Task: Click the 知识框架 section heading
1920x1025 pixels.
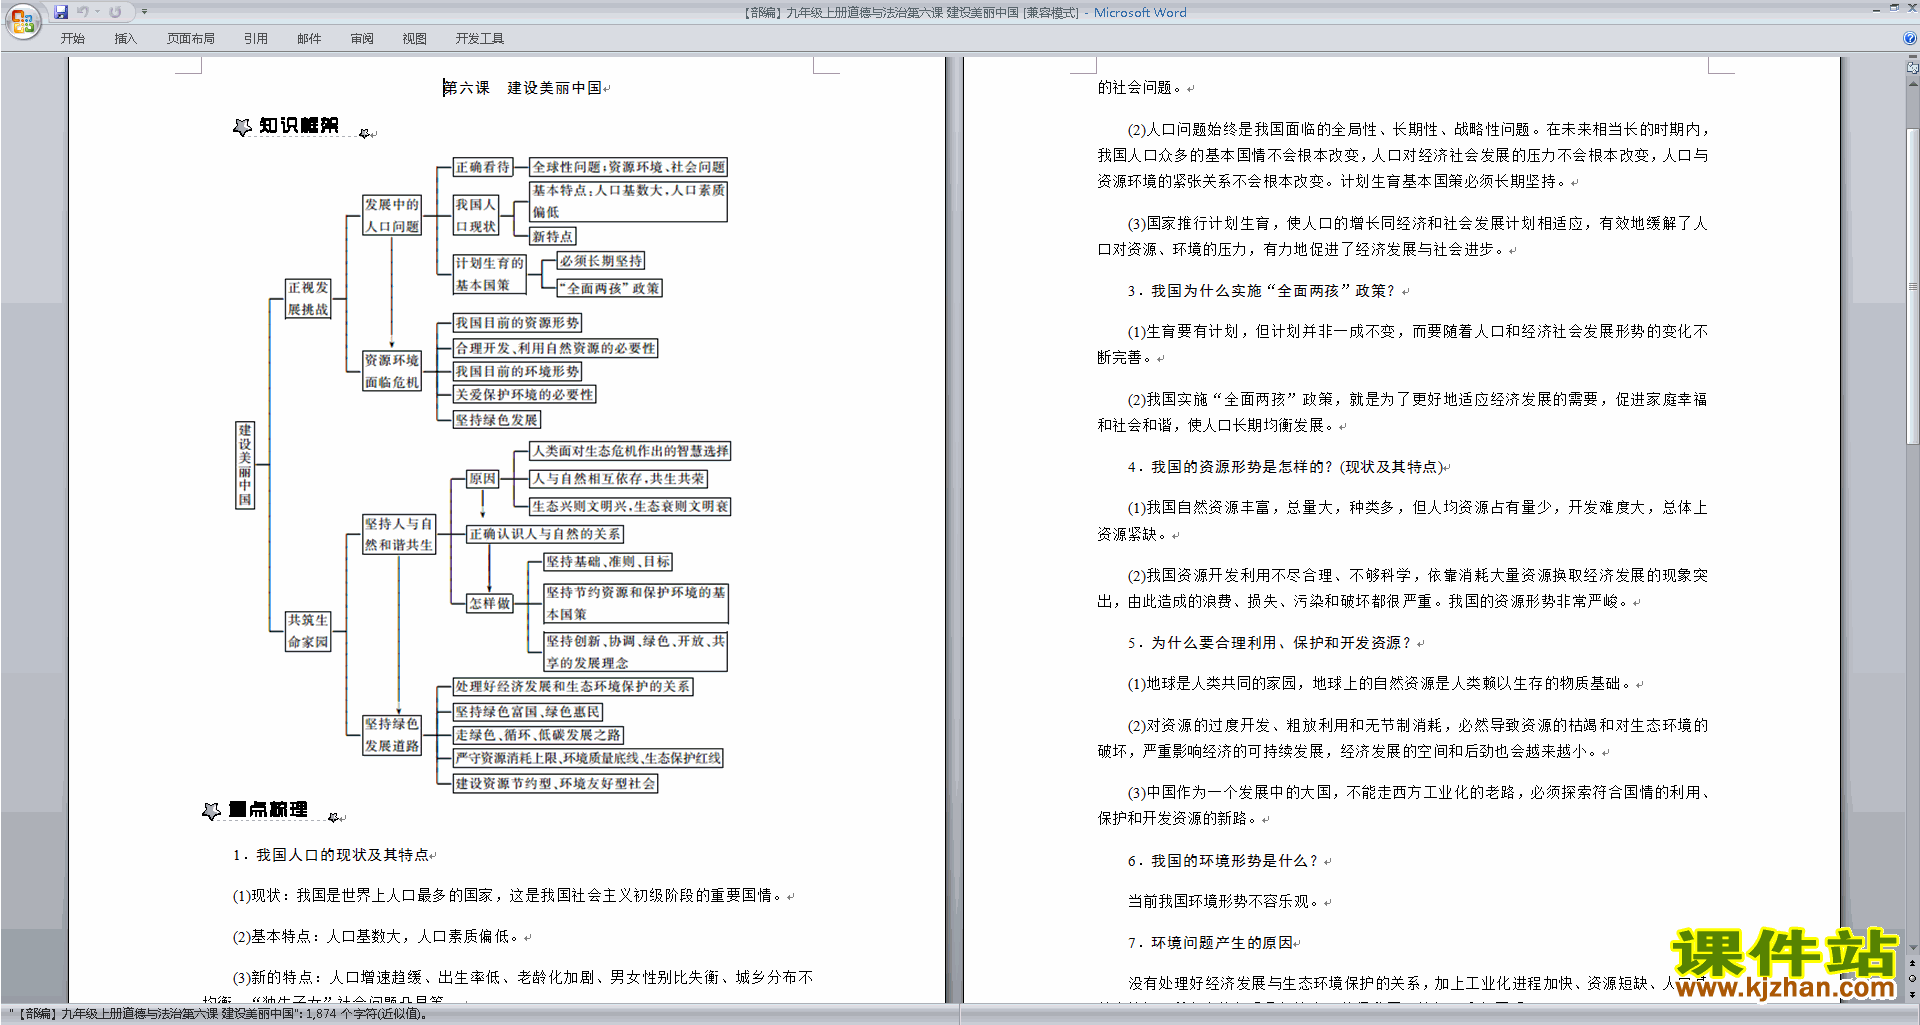Action: pos(298,125)
